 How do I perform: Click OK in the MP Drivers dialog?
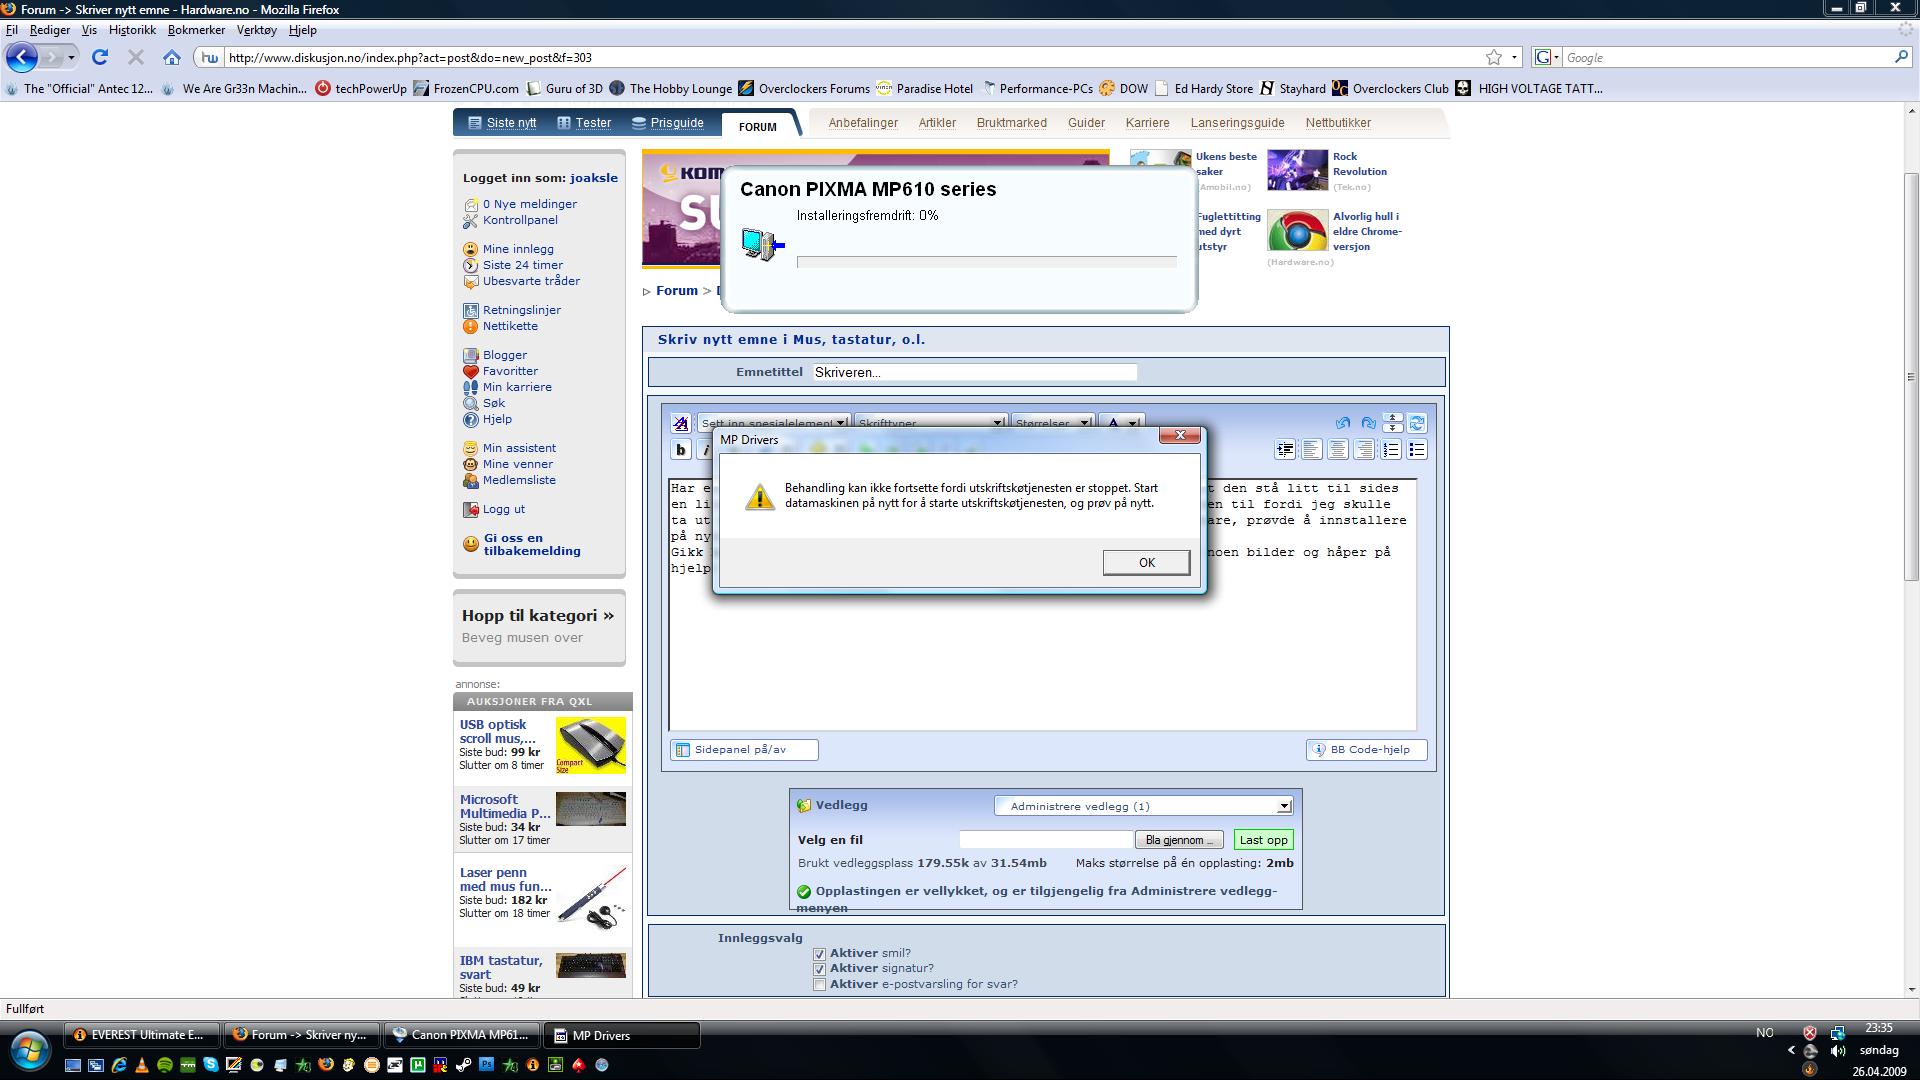tap(1146, 562)
